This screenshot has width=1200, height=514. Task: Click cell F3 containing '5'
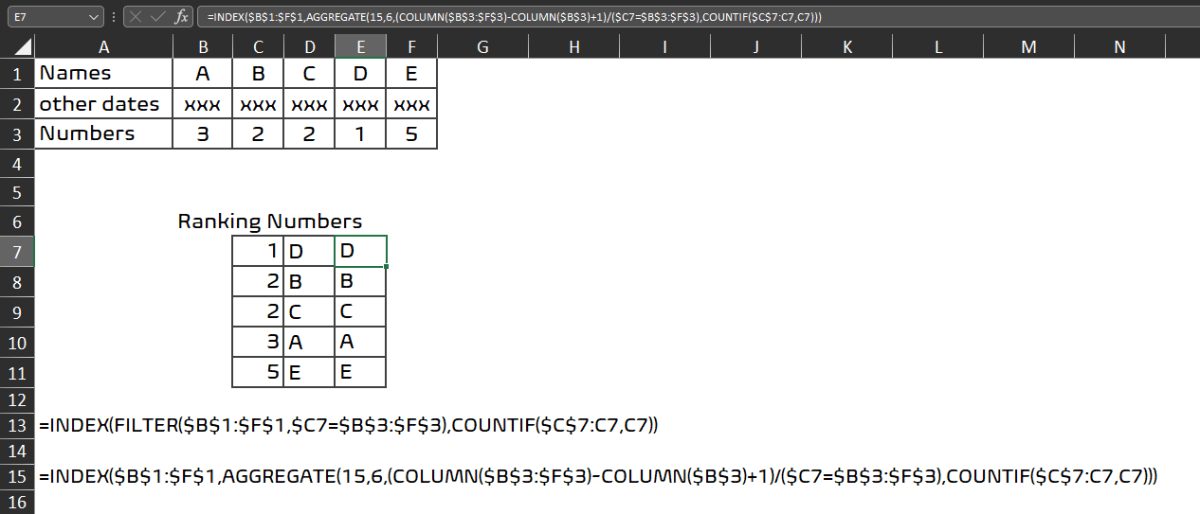(412, 133)
